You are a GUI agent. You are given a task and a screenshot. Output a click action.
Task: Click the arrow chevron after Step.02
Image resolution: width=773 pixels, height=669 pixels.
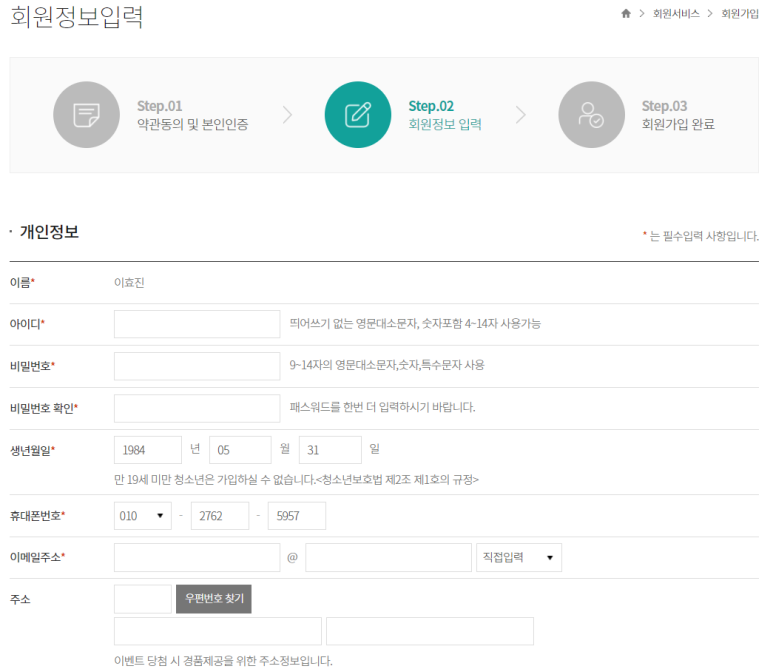[521, 114]
